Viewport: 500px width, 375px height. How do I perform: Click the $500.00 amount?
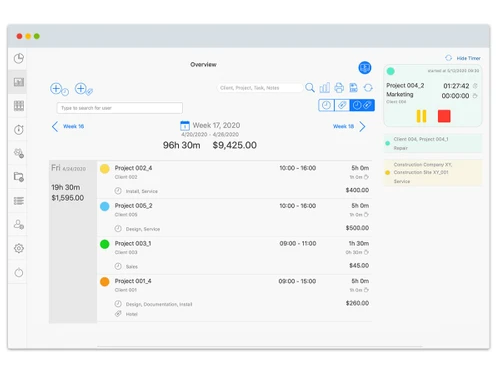(357, 228)
